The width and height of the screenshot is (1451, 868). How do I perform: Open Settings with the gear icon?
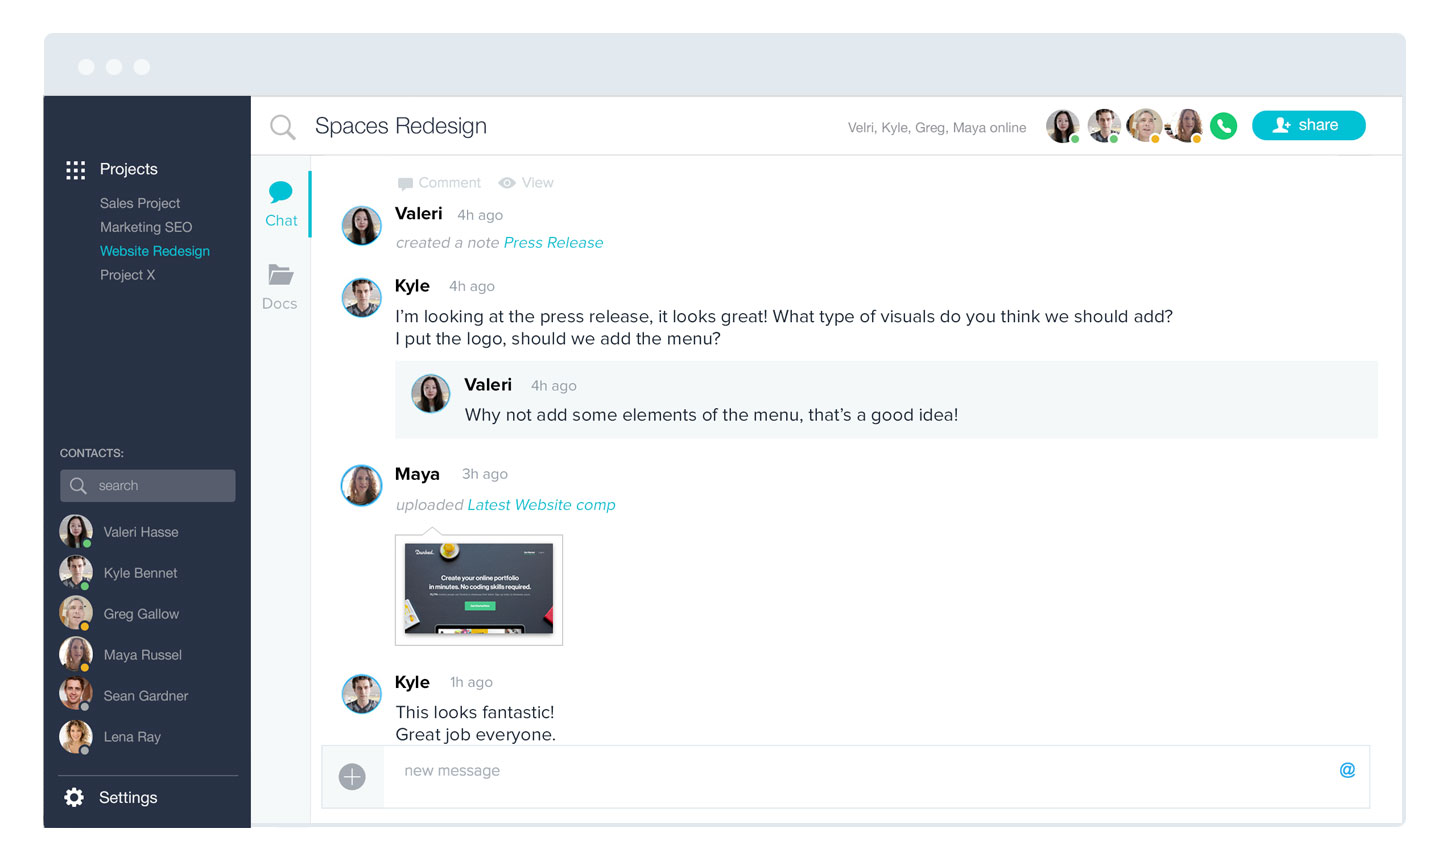point(74,797)
